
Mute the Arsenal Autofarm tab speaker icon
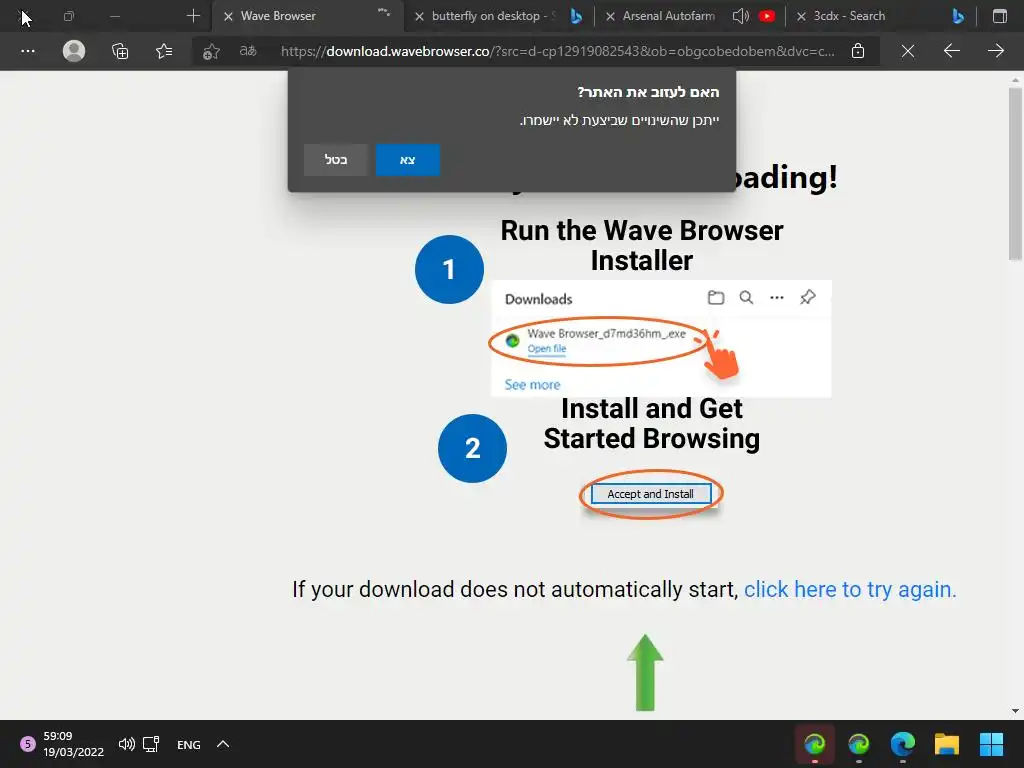coord(740,16)
